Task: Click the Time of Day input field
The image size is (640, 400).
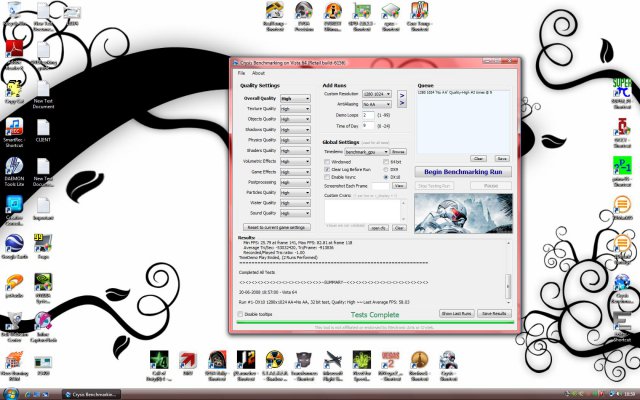Action: click(368, 126)
